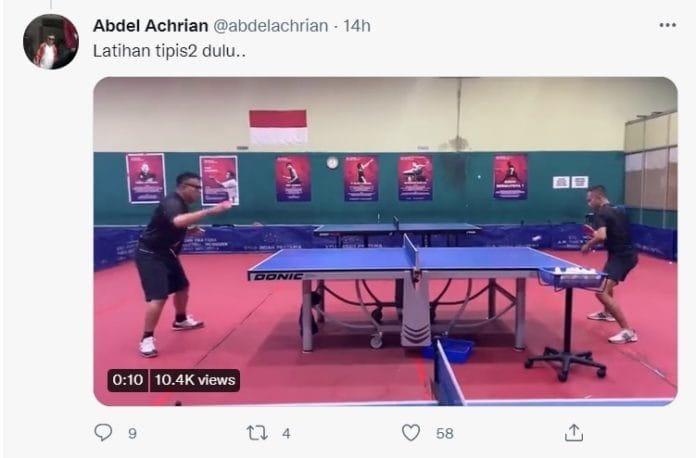
Task: Like the tweet with the heart icon
Action: tap(411, 433)
